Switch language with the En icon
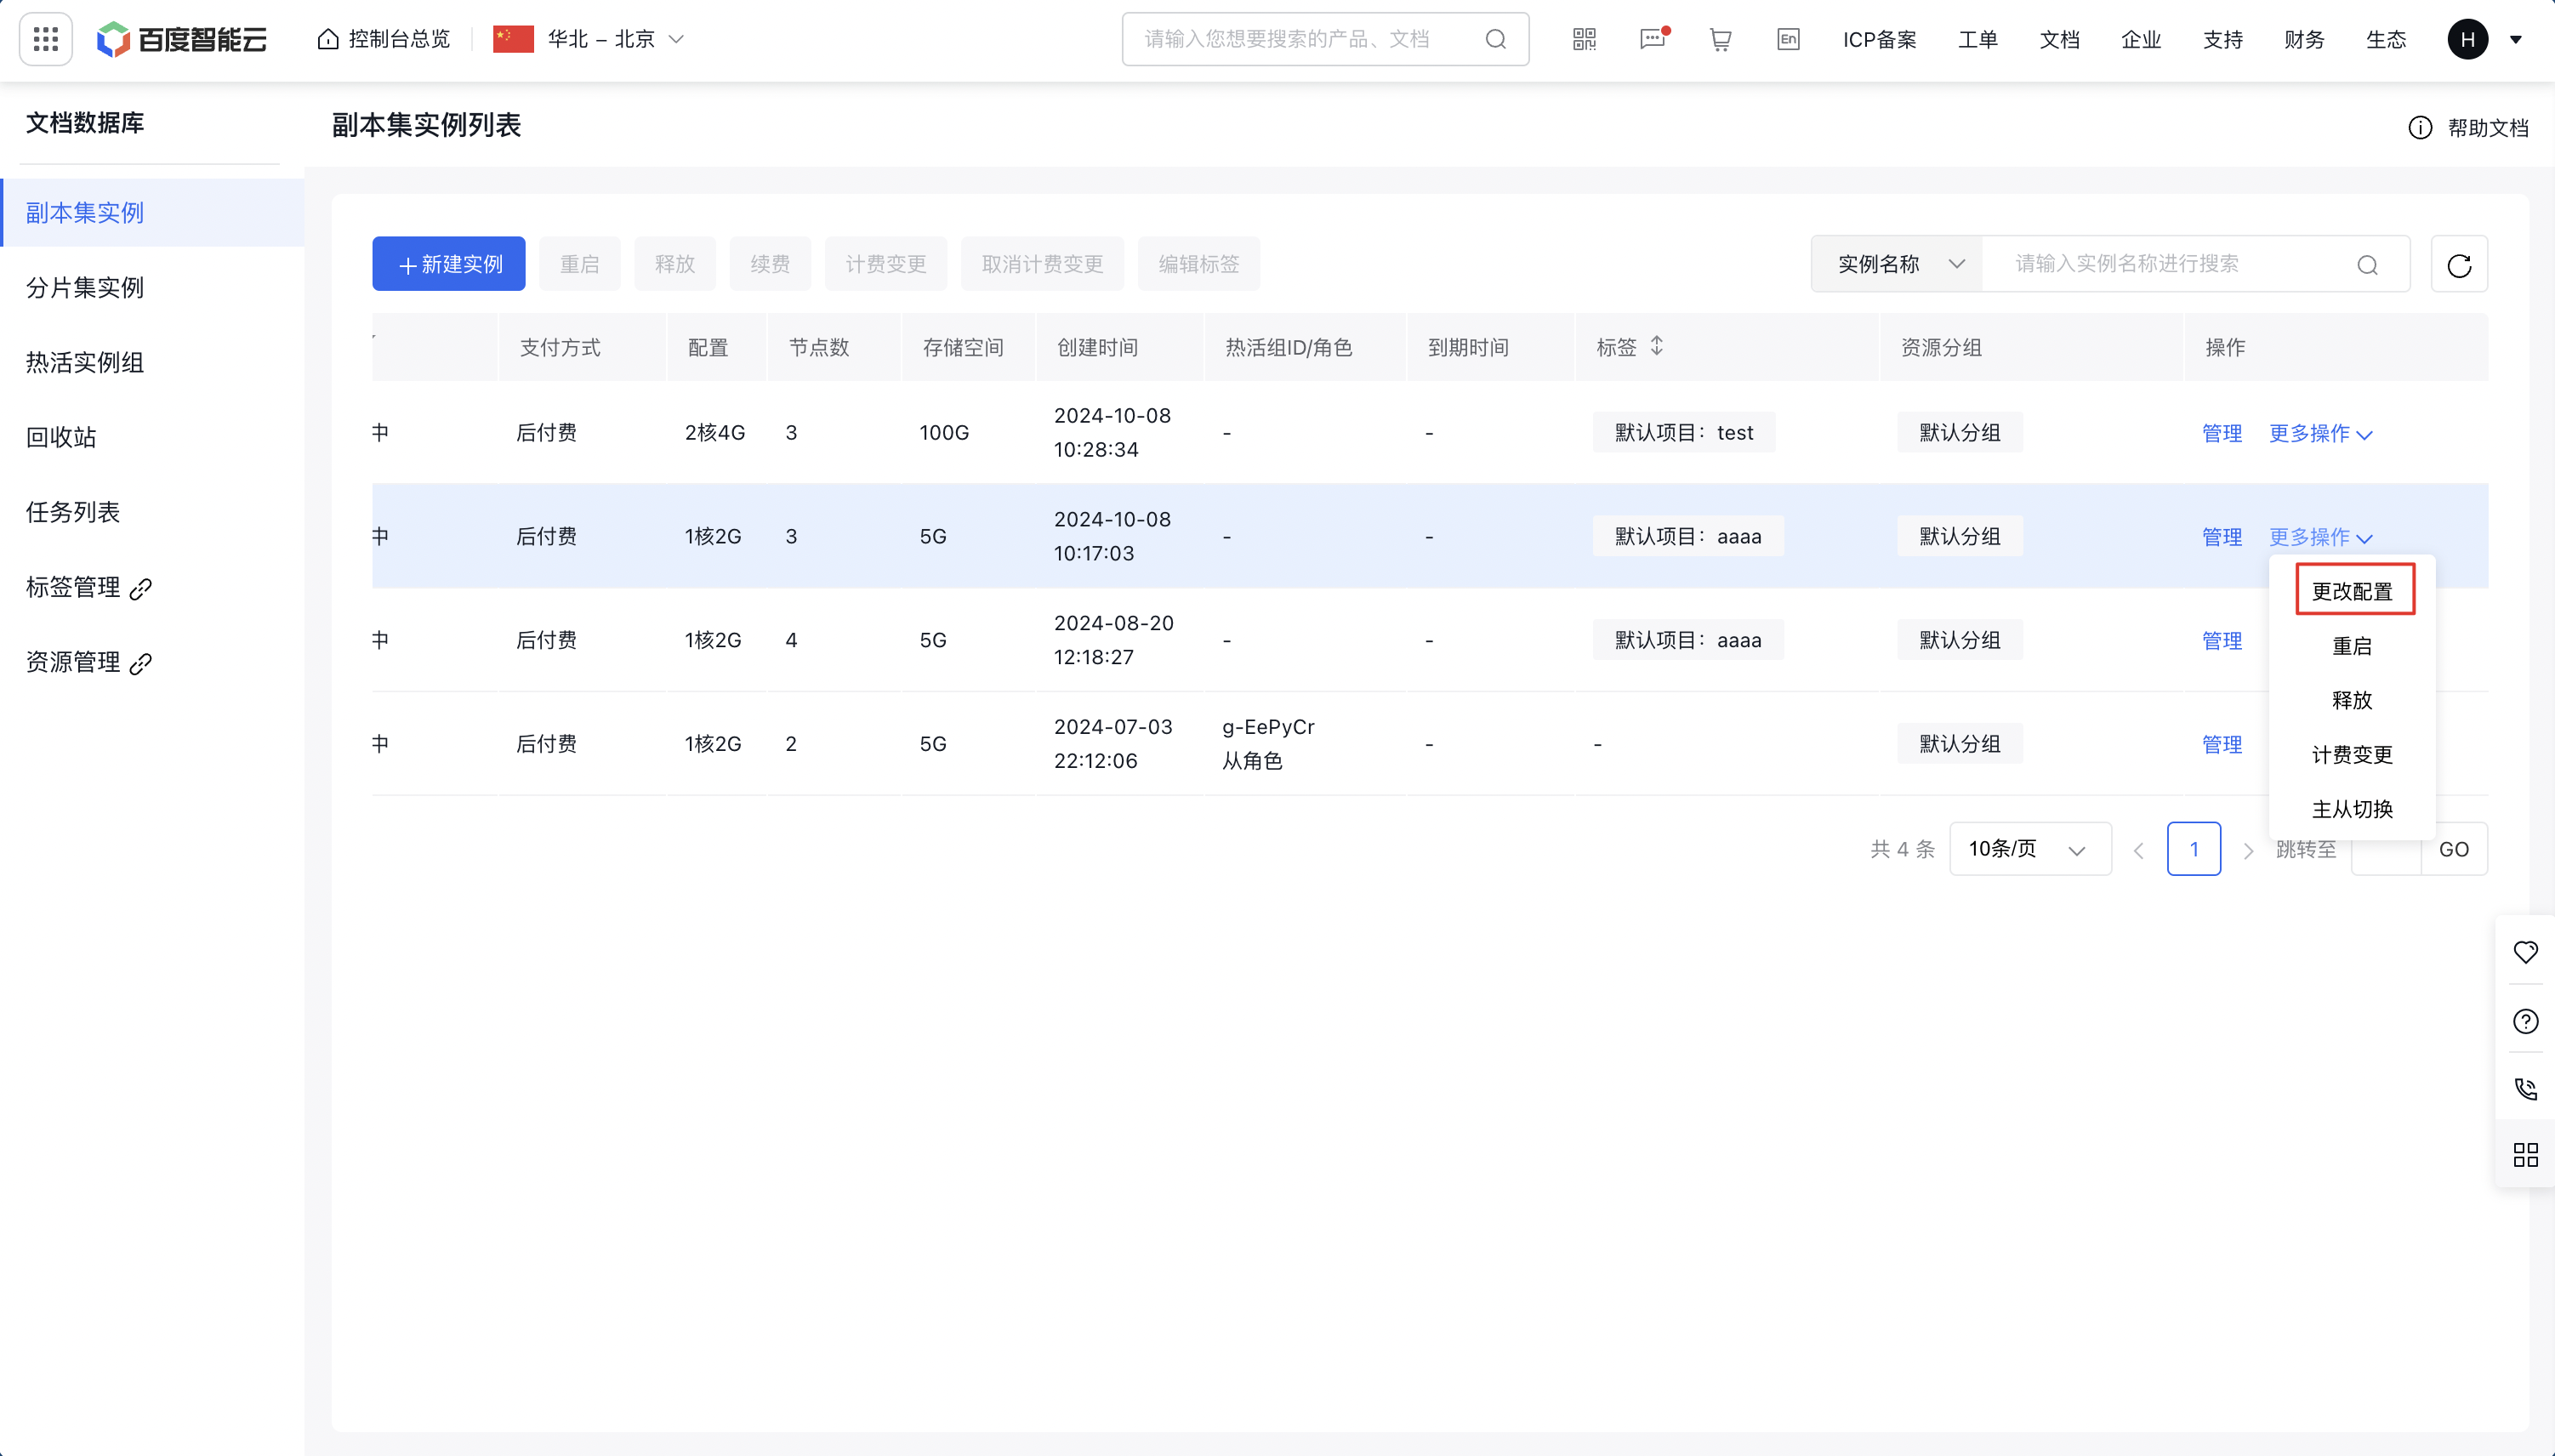2555x1456 pixels. pos(1788,39)
